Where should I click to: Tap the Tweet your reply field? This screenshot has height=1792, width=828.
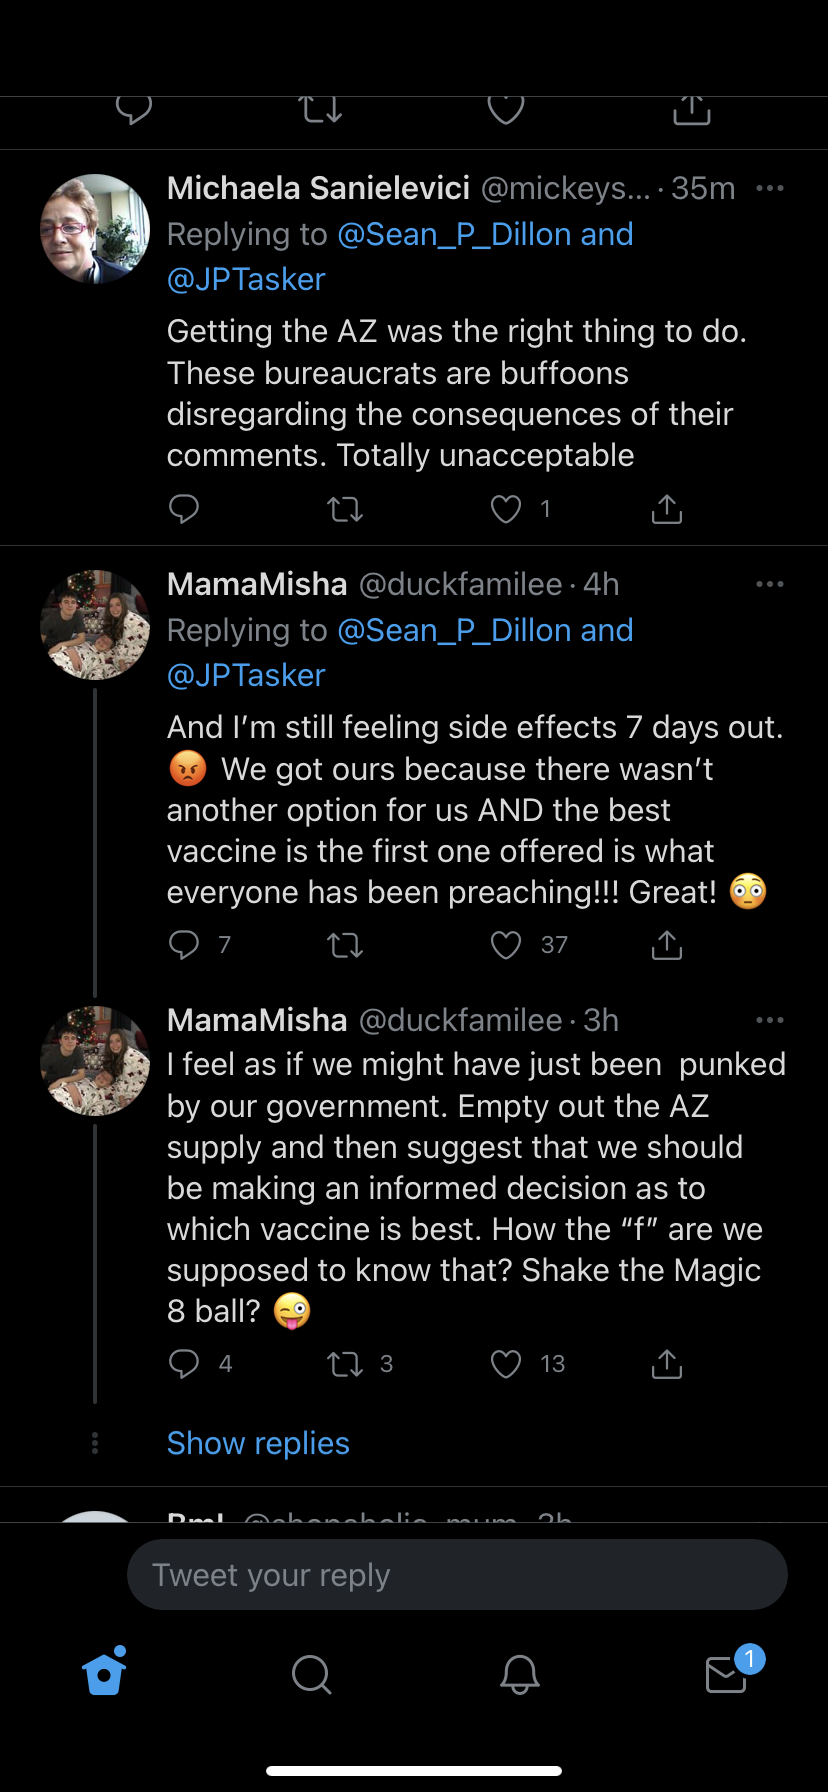[x=457, y=1575]
